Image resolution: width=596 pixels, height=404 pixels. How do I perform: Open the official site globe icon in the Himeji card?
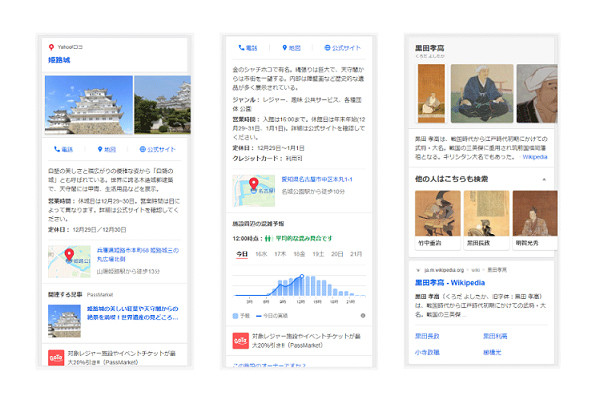click(x=143, y=149)
